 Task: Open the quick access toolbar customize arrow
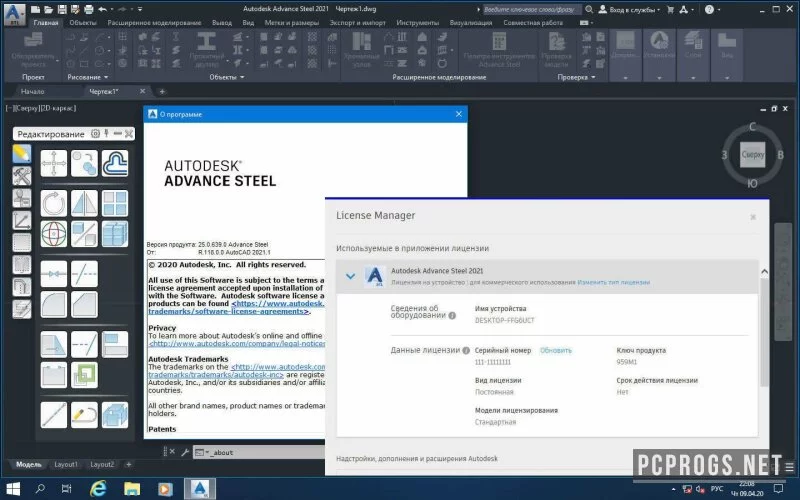pos(140,9)
